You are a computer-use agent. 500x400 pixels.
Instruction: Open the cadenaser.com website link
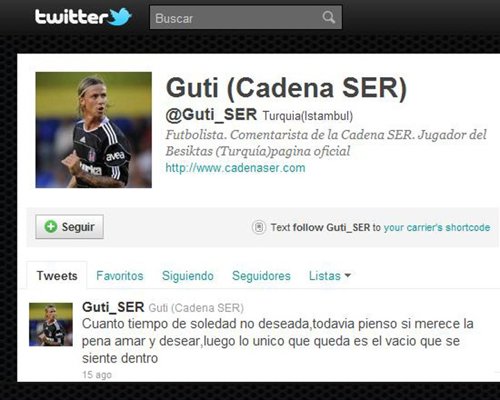click(x=235, y=168)
